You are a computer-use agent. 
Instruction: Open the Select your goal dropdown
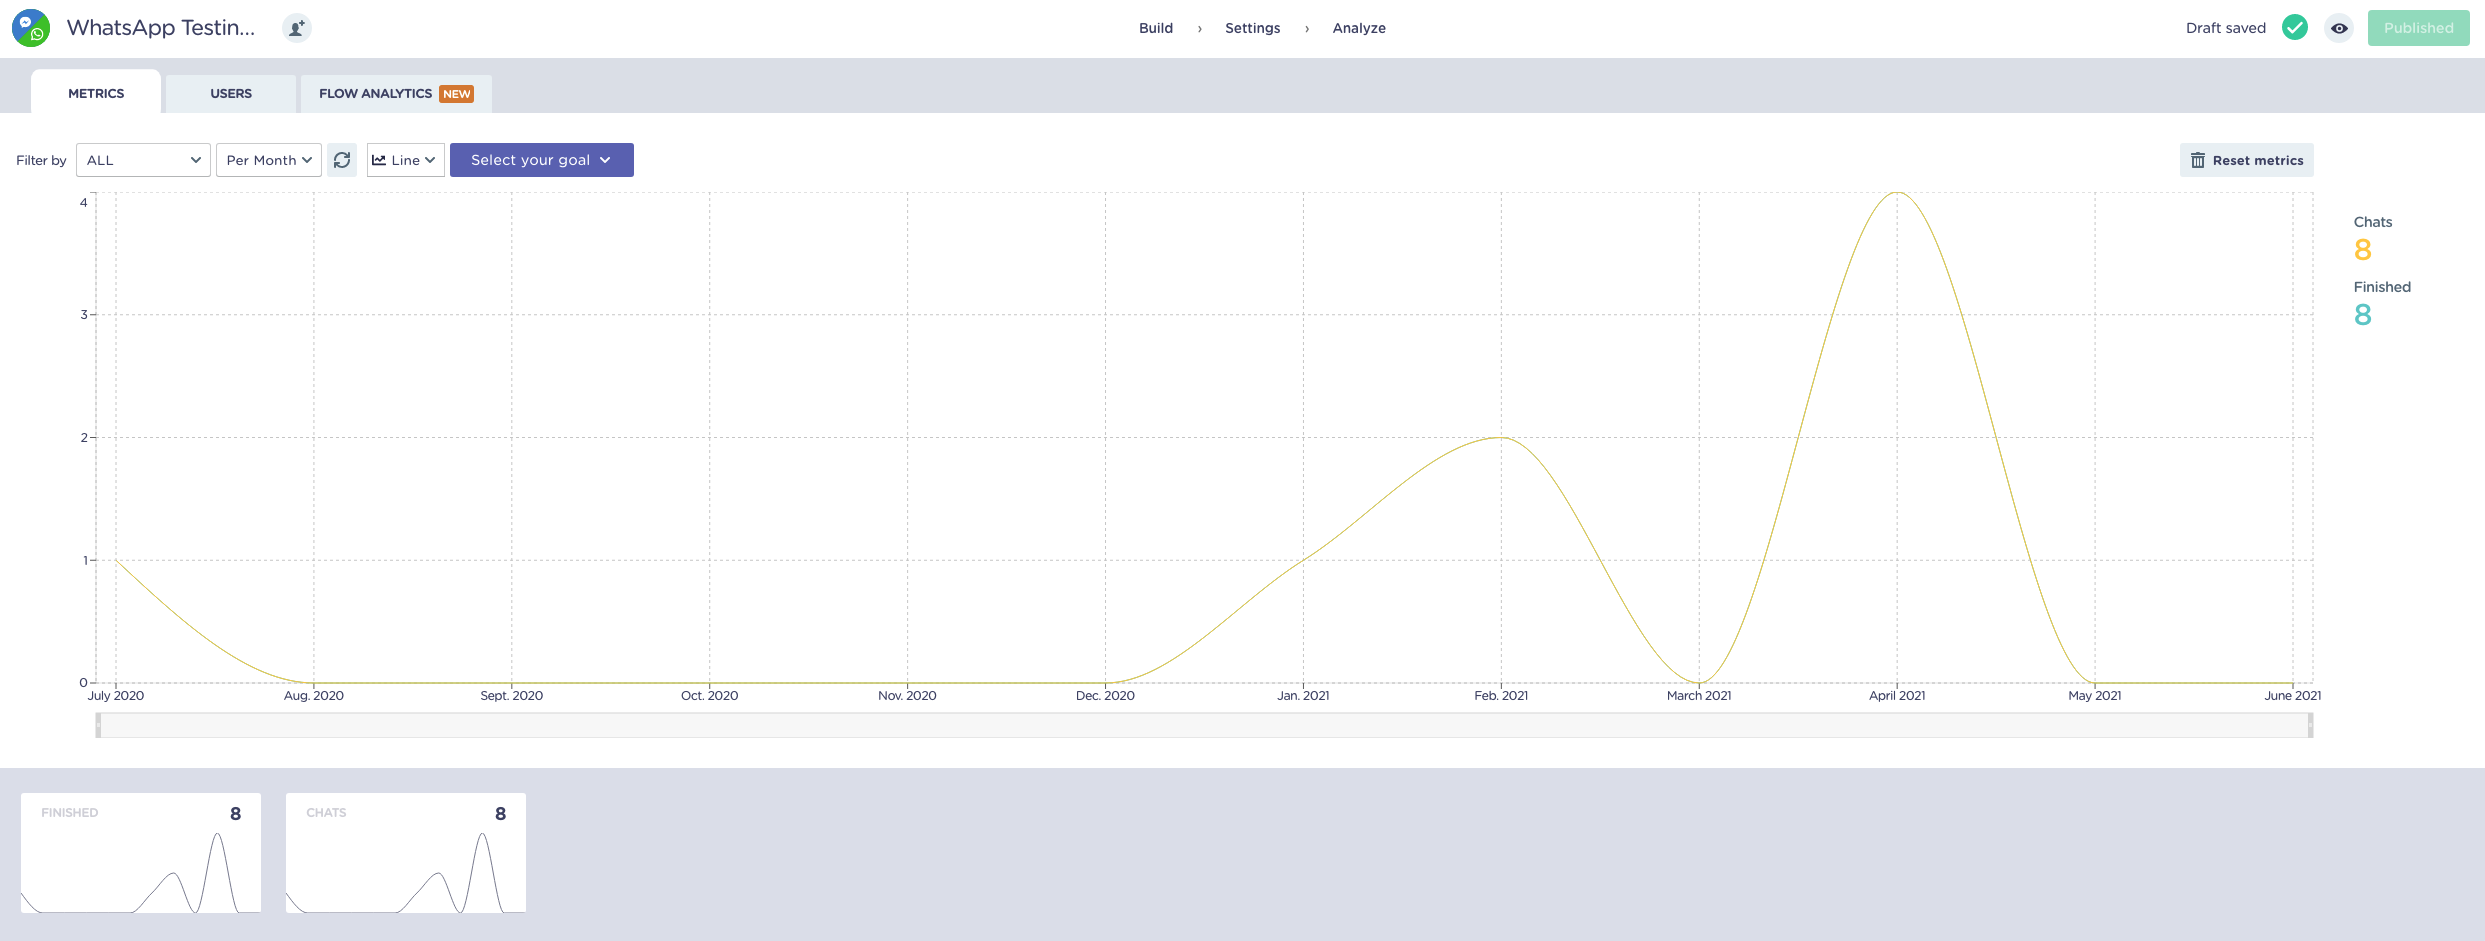pyautogui.click(x=542, y=160)
